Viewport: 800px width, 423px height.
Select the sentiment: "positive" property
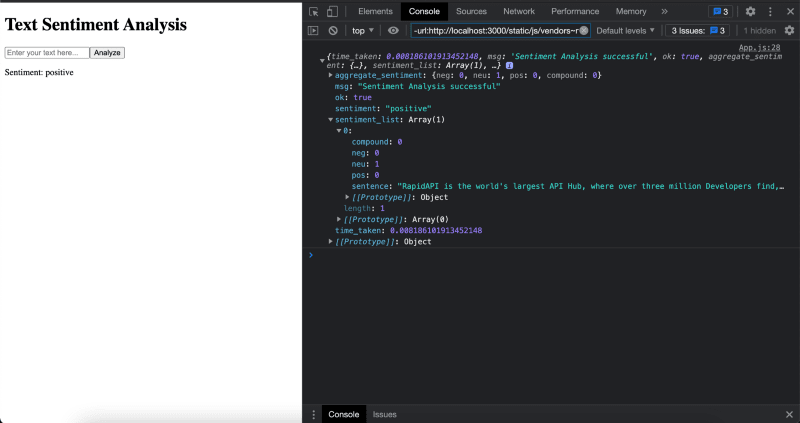point(383,108)
